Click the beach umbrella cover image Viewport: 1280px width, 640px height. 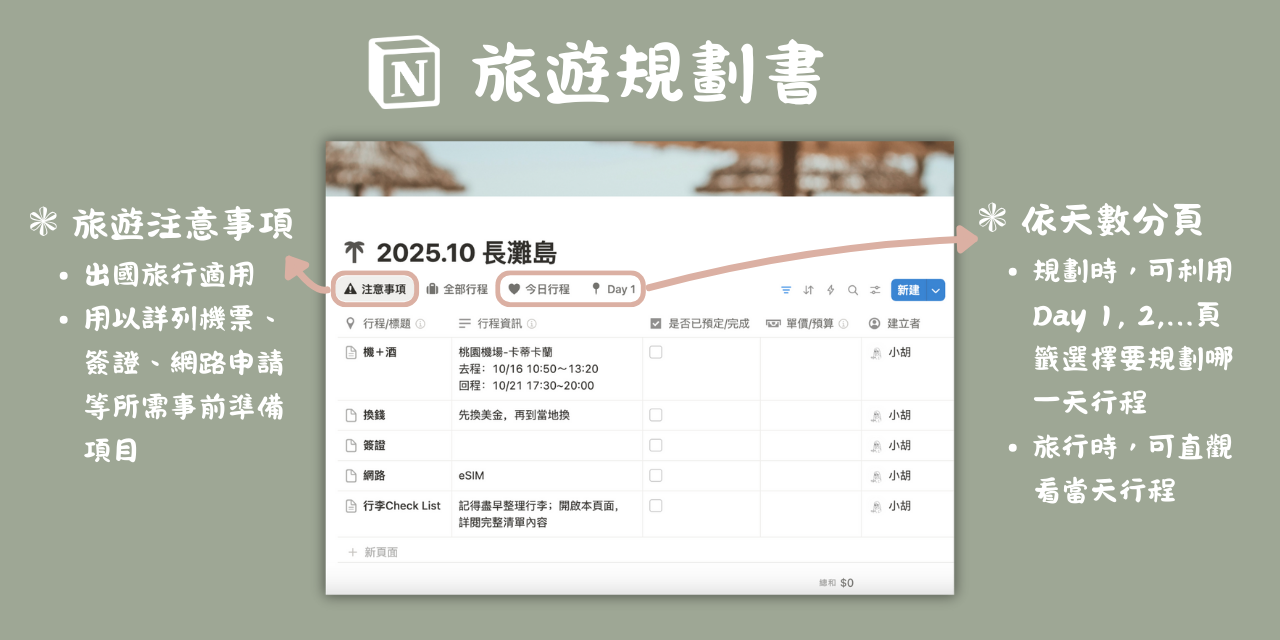click(640, 168)
